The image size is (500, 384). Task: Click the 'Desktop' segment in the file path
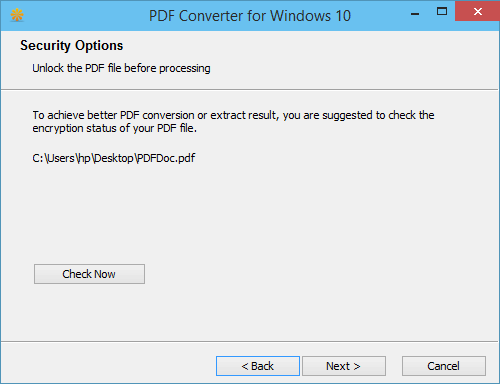coord(114,158)
